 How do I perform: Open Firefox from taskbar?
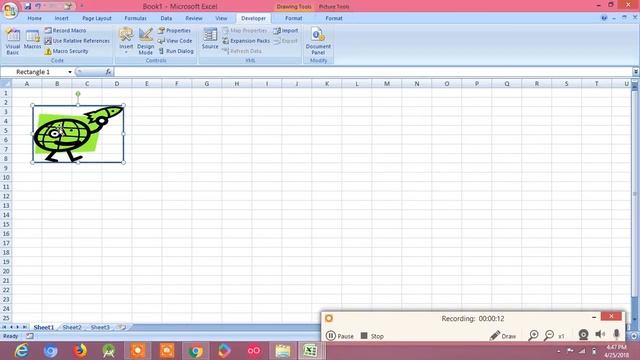80,351
